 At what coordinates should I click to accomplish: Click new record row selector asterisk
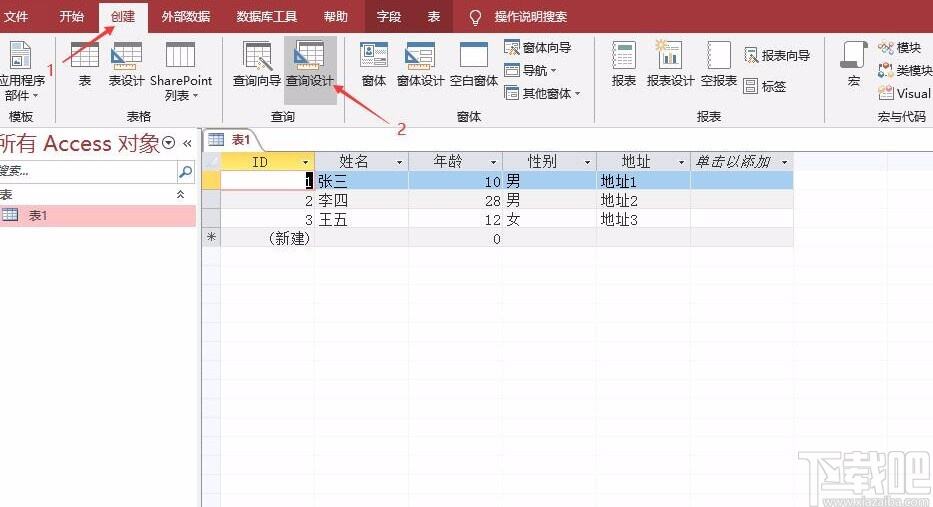tap(211, 237)
